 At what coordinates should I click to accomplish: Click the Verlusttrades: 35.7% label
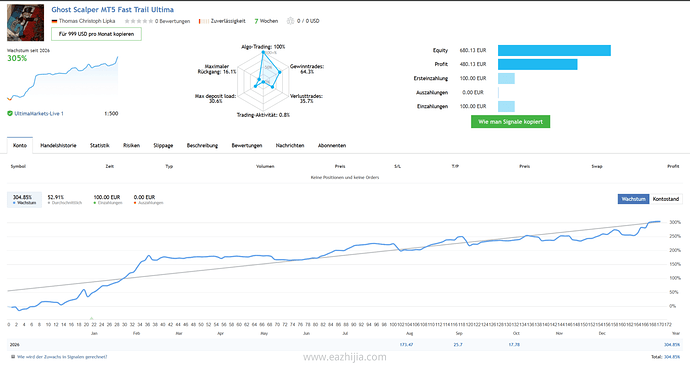click(x=307, y=98)
